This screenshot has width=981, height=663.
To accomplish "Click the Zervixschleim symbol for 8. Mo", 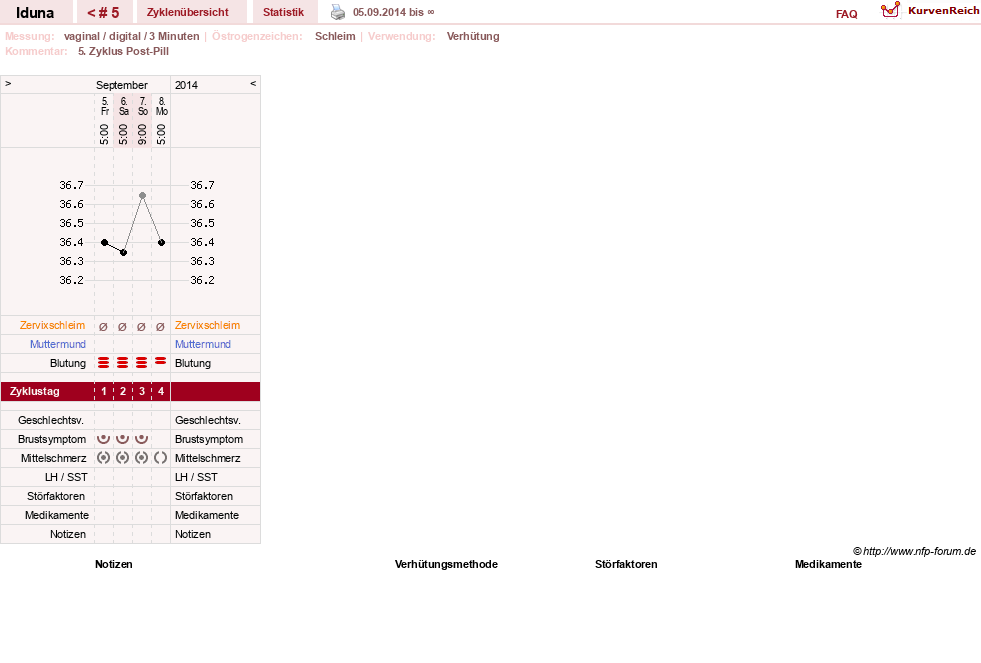I will click(160, 326).
